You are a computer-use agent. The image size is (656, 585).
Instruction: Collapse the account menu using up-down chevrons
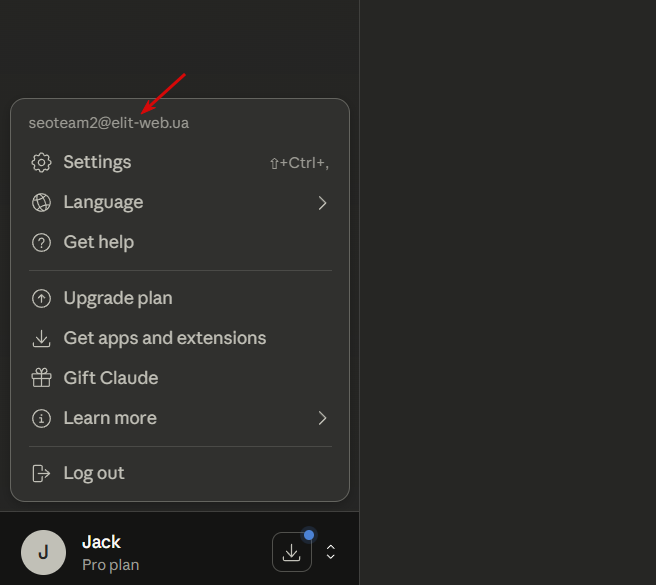click(331, 552)
